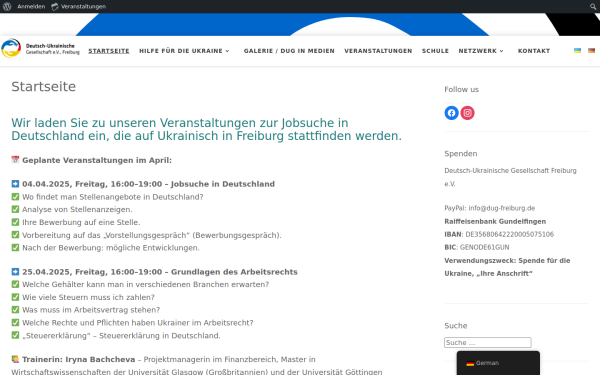
Task: Expand the Hilfe für die Ukraine submenu
Action: click(227, 51)
